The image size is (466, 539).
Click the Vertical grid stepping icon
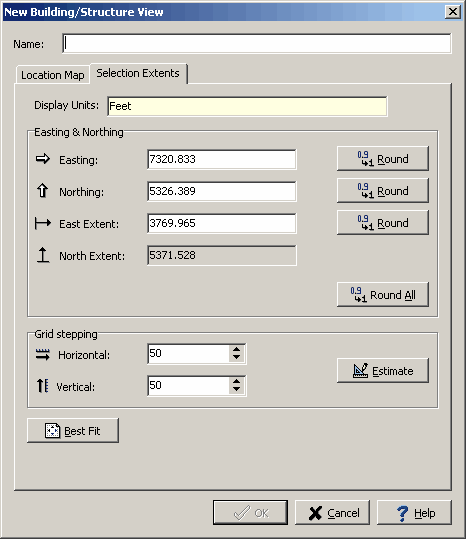pos(43,385)
